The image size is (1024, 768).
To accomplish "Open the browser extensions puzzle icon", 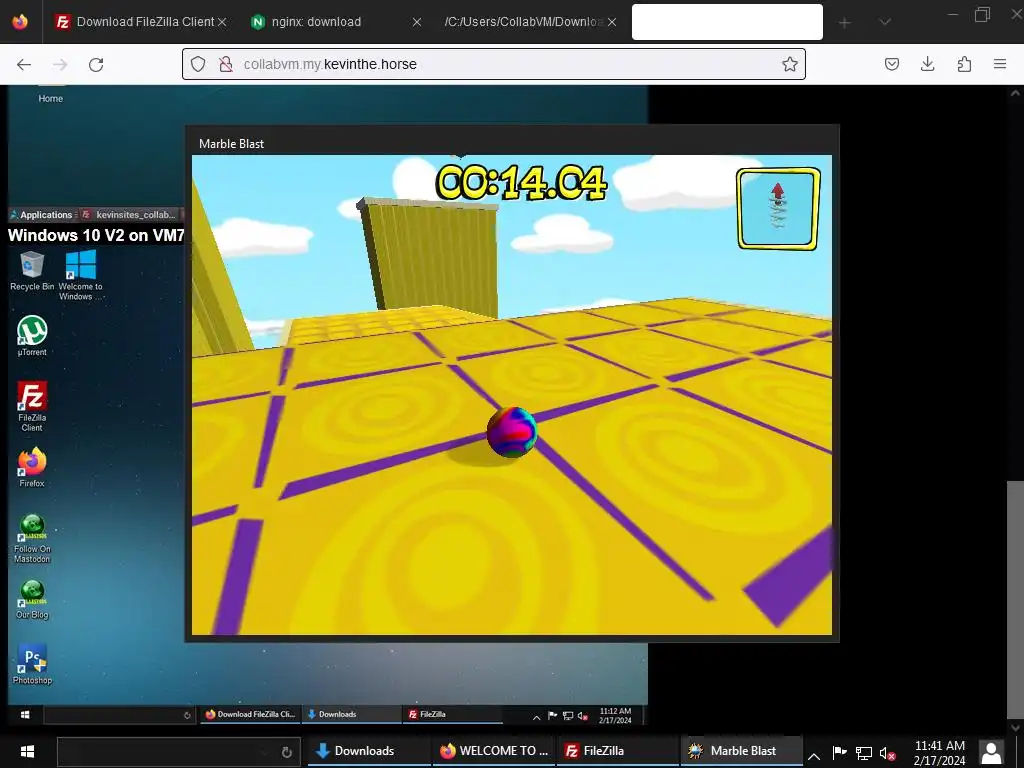I will [964, 64].
